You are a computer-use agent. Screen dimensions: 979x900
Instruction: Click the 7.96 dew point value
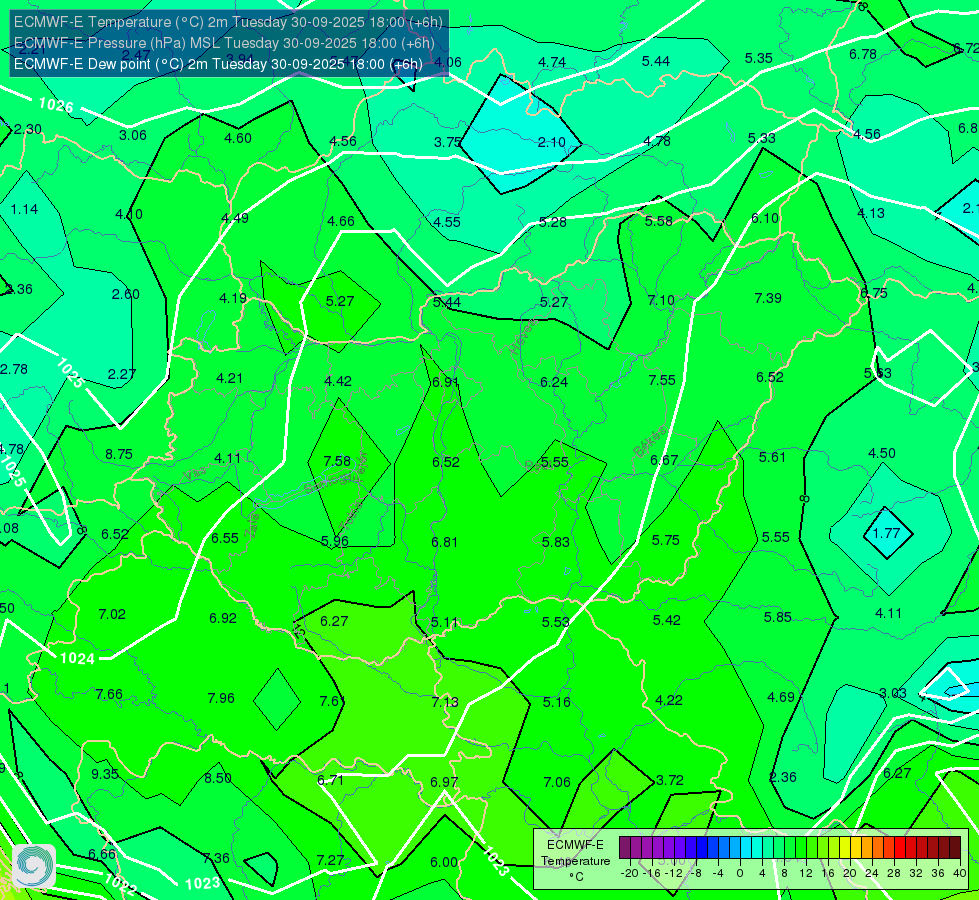coord(221,698)
